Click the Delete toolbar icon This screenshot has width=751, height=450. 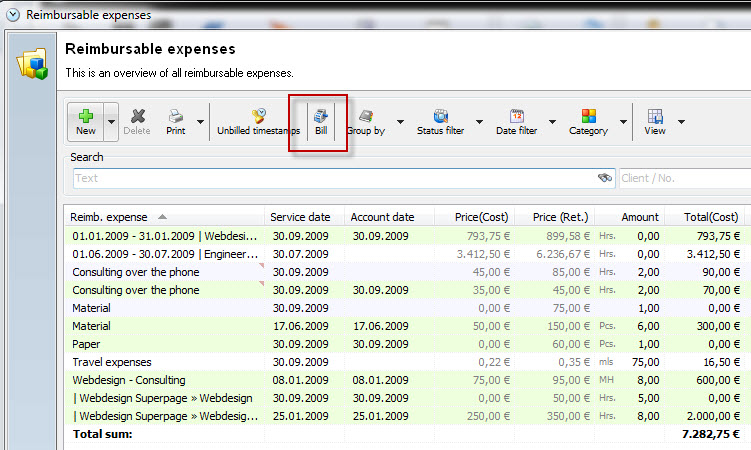pos(137,122)
